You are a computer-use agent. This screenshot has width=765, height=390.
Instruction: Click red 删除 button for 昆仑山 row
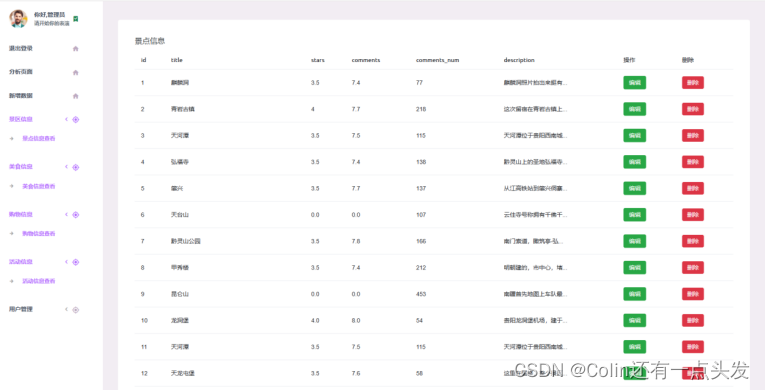693,294
